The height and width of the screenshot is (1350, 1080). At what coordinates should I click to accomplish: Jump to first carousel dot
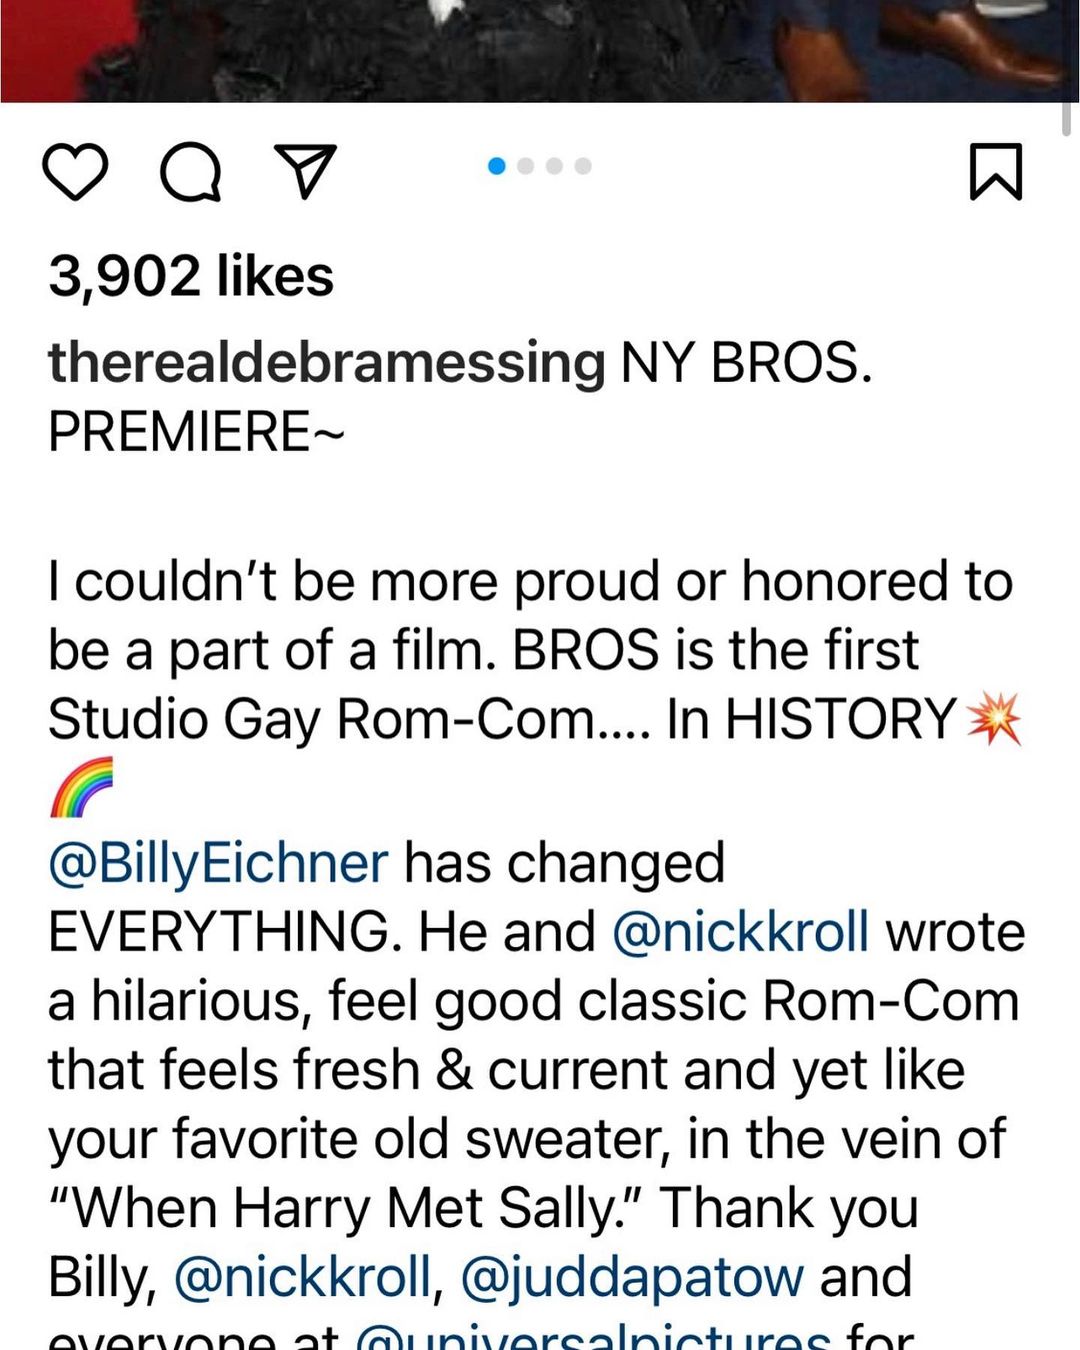(496, 166)
